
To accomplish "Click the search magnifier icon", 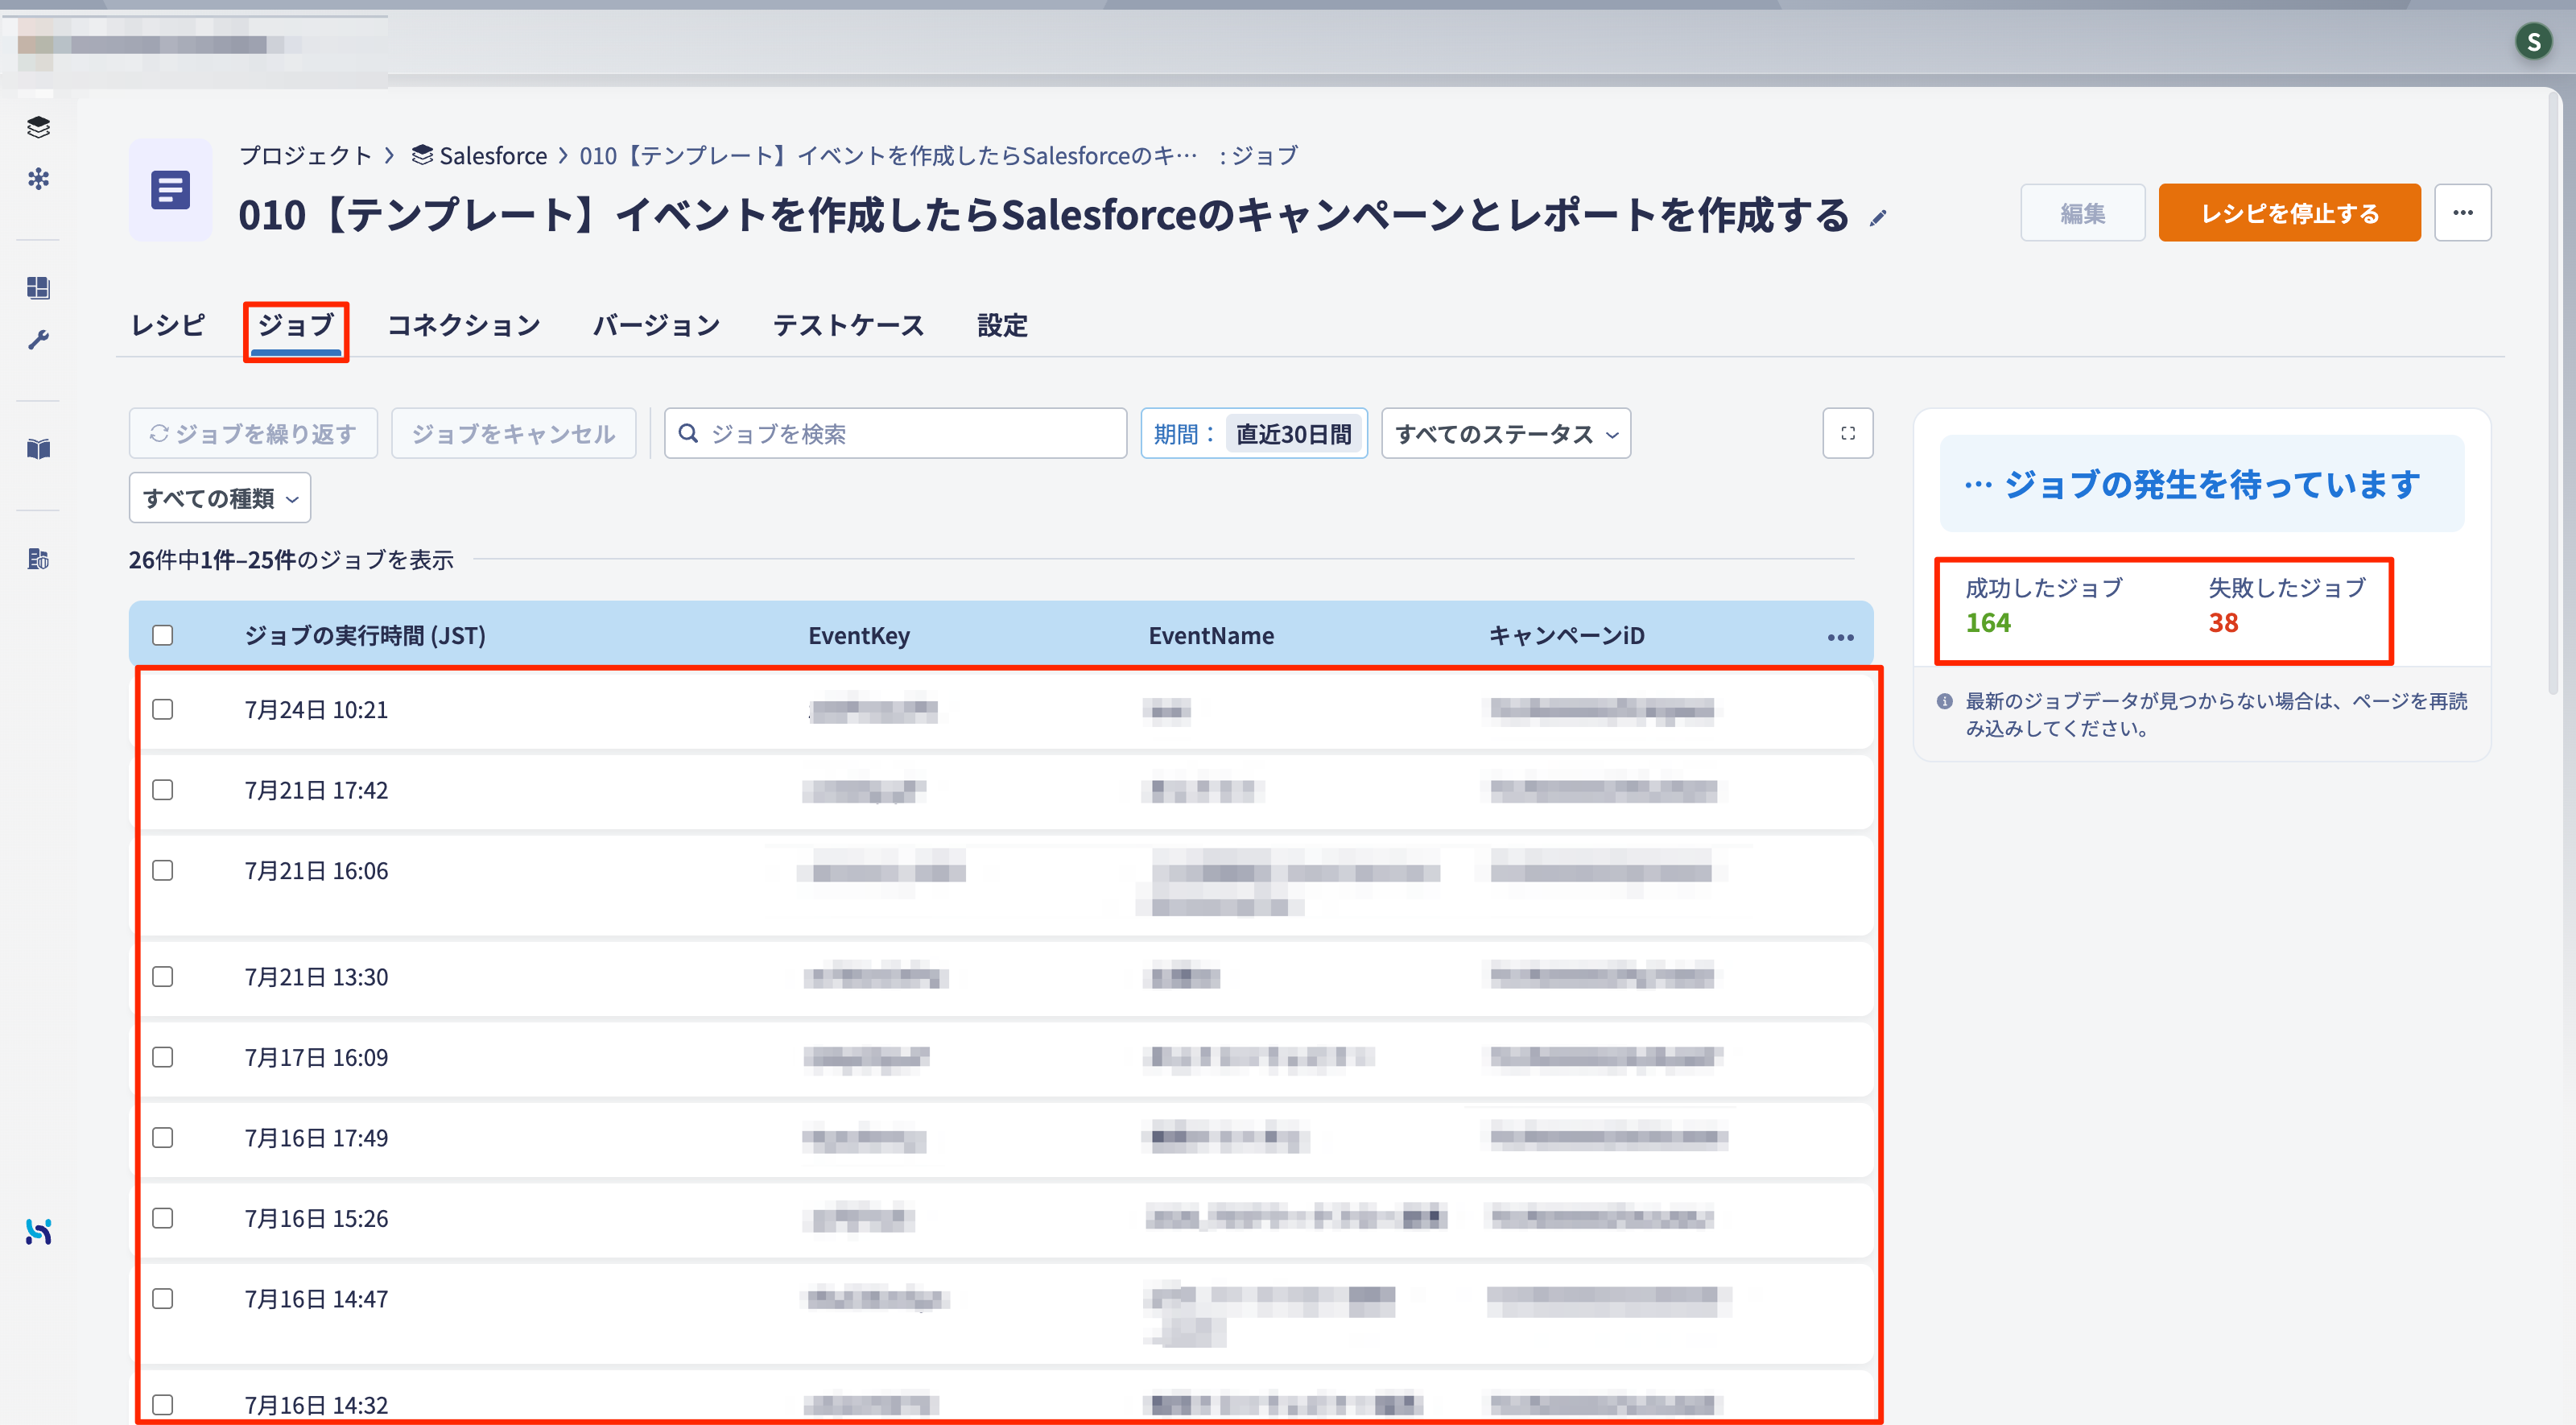I will [688, 433].
